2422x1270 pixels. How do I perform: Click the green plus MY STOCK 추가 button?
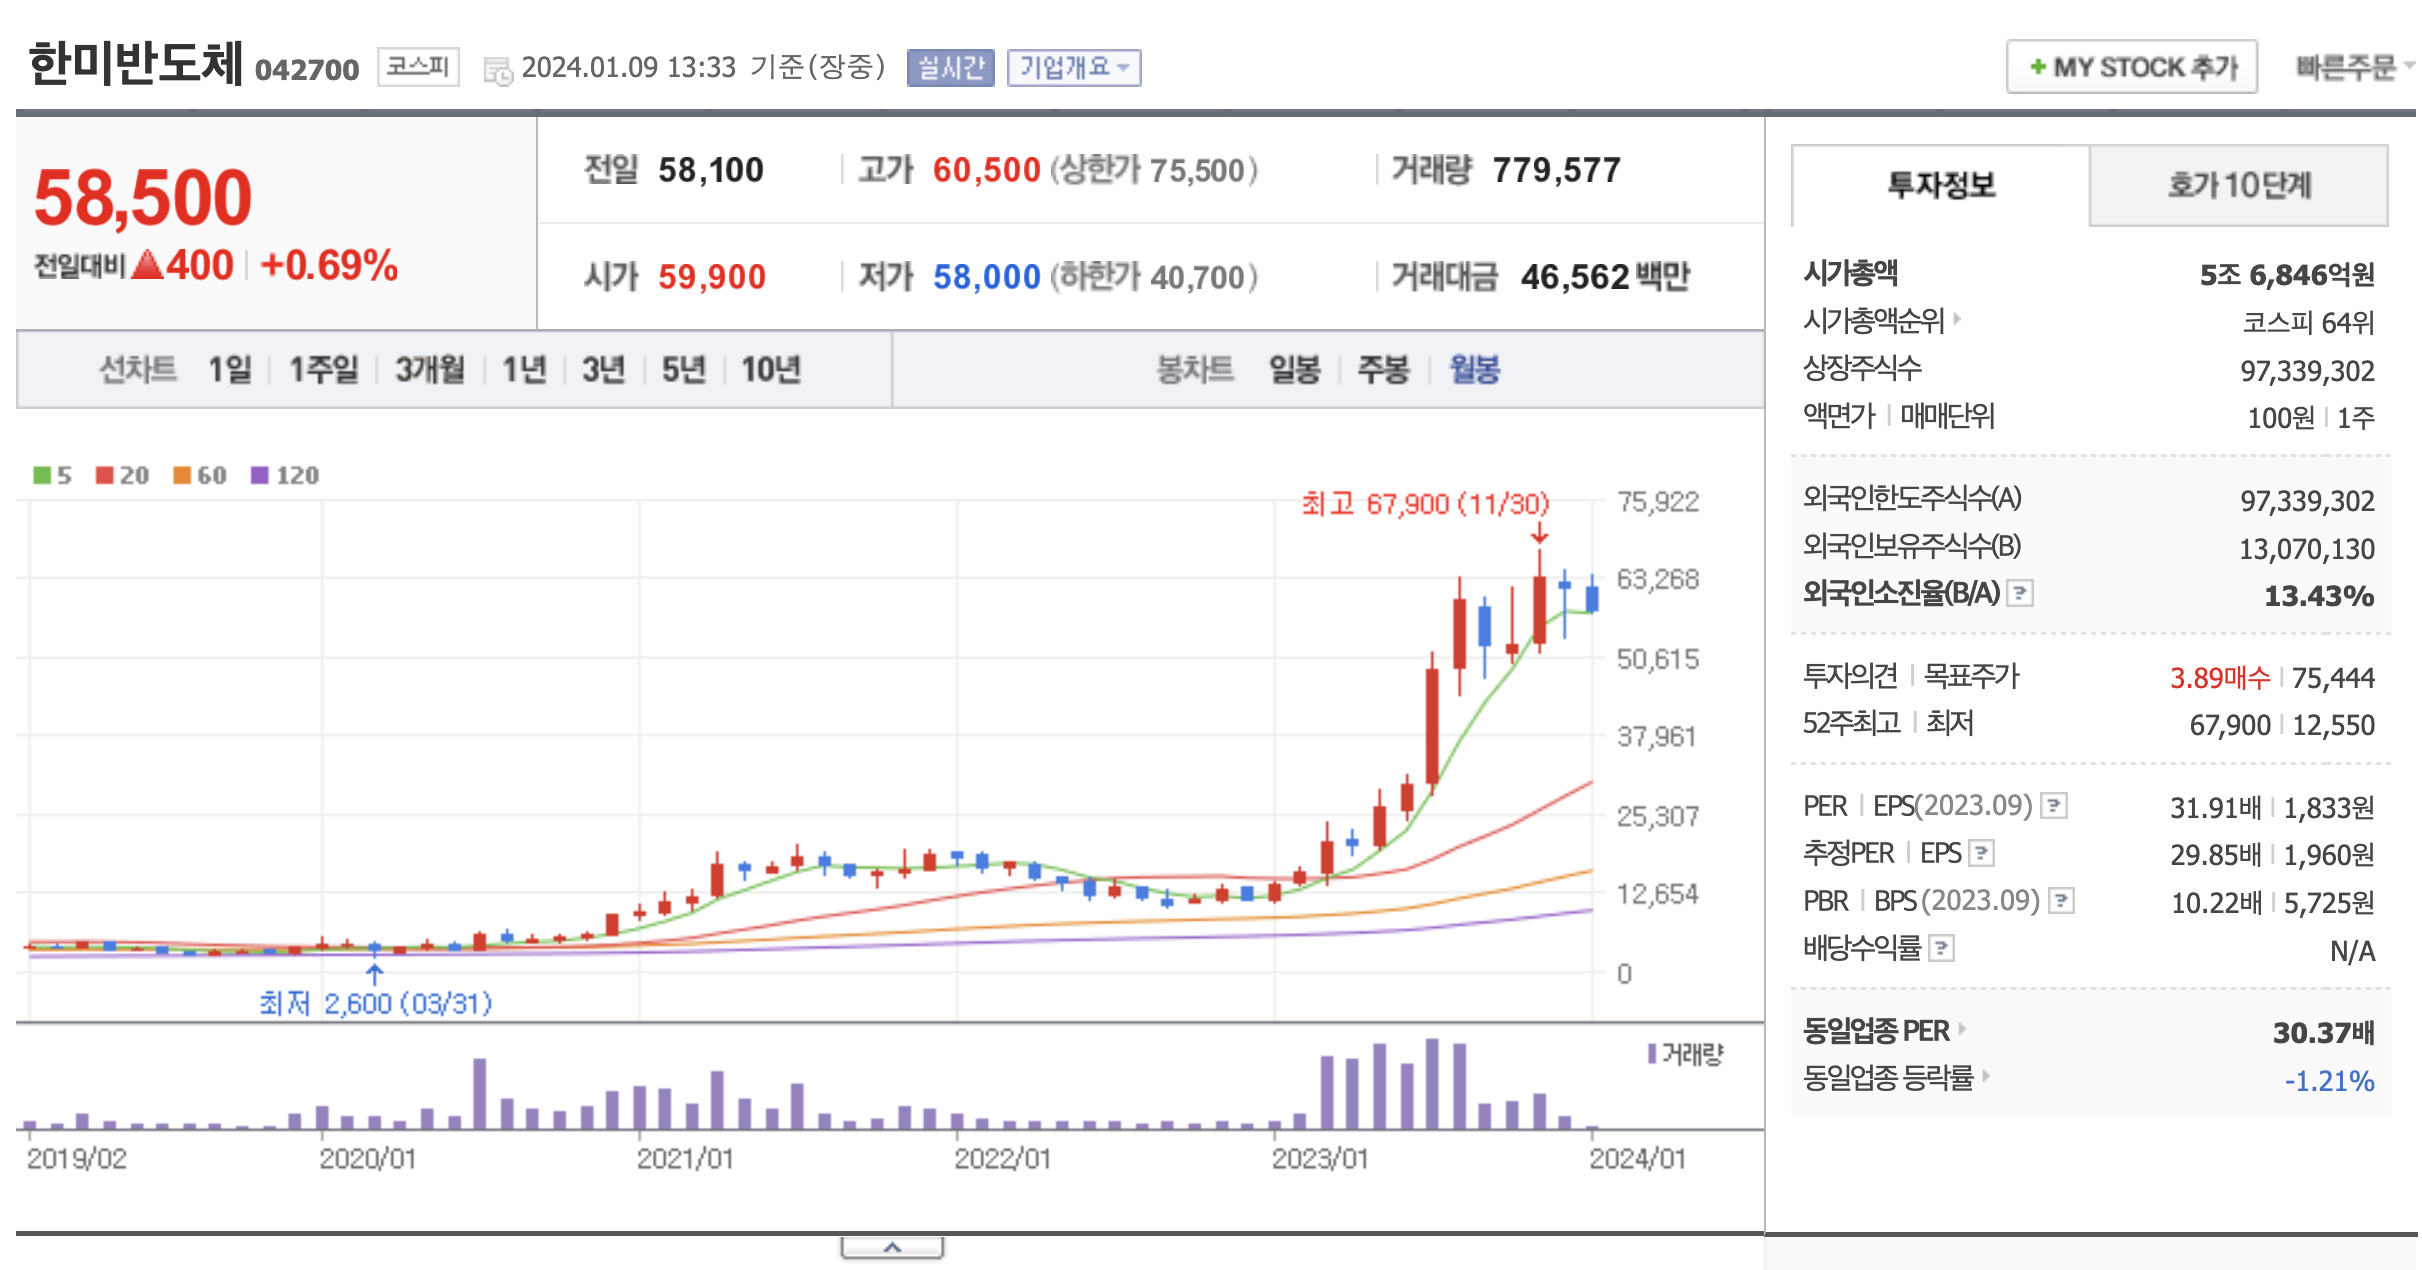click(x=2131, y=67)
